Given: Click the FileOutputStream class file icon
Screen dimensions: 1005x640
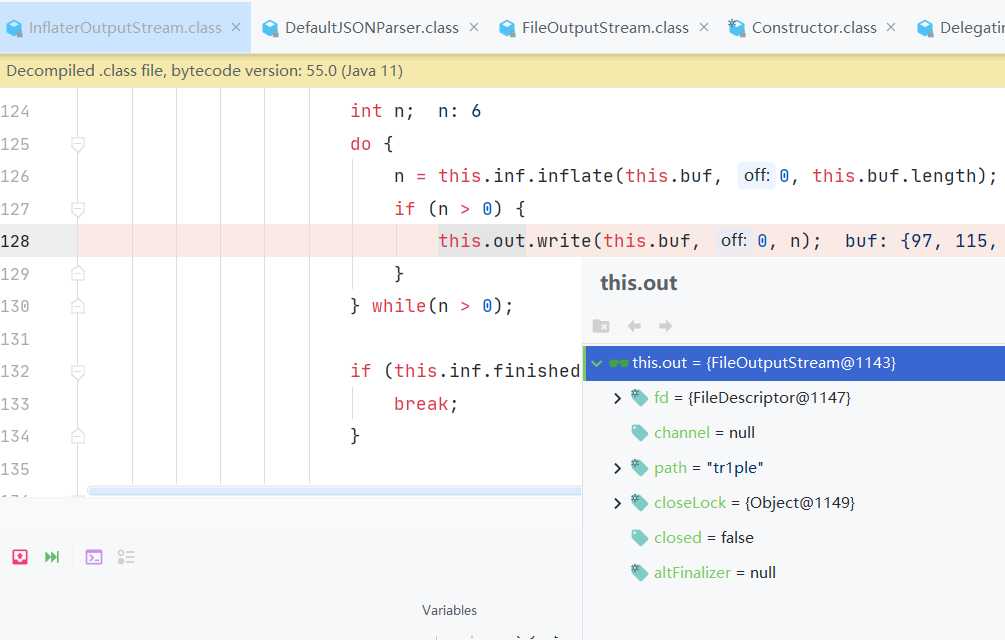Looking at the screenshot, I should coord(507,28).
